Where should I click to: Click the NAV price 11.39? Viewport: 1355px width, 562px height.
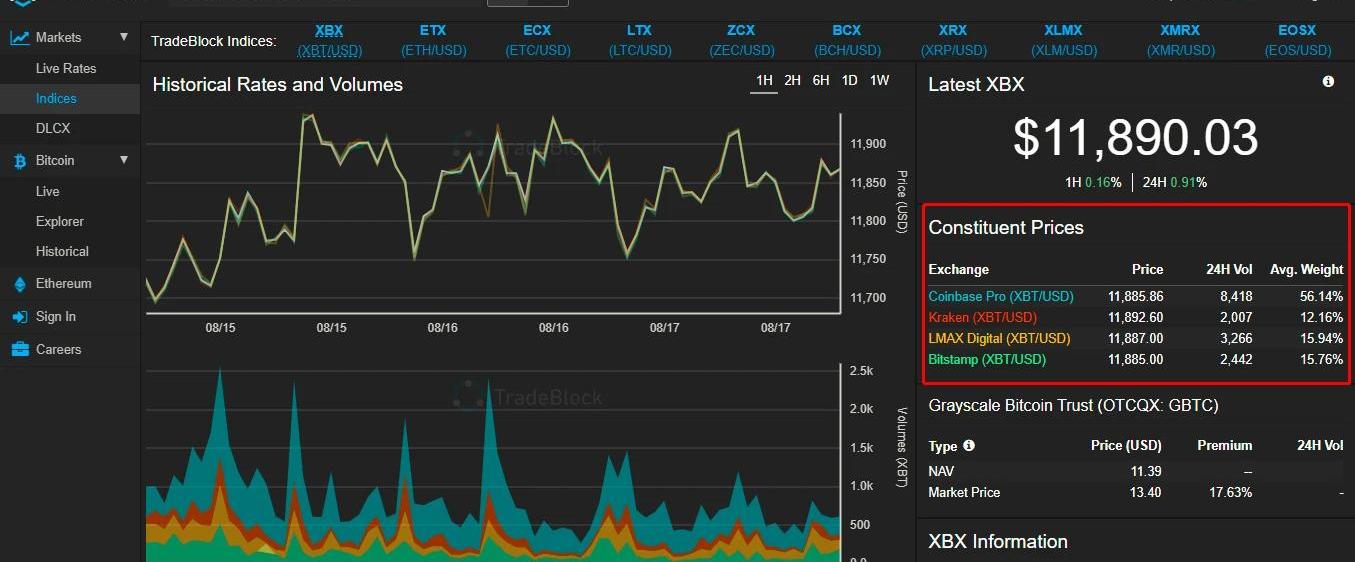click(x=1147, y=472)
